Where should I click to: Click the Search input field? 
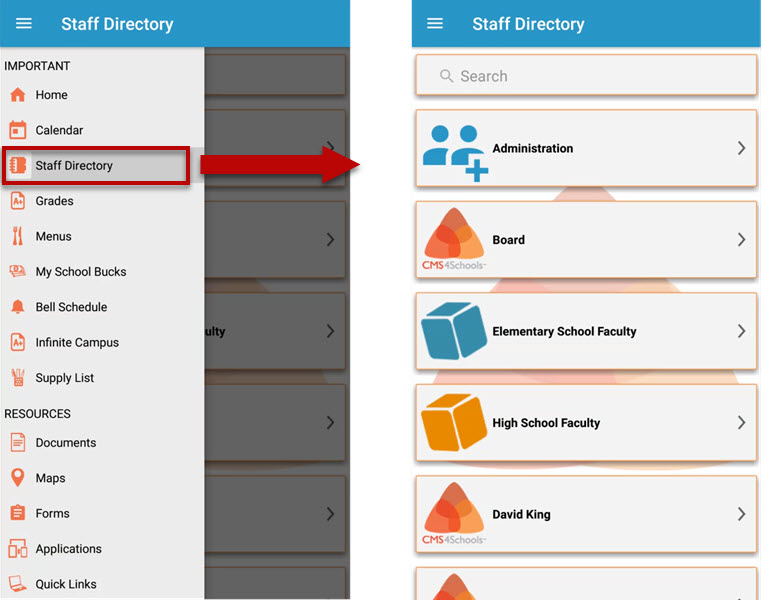click(x=586, y=75)
